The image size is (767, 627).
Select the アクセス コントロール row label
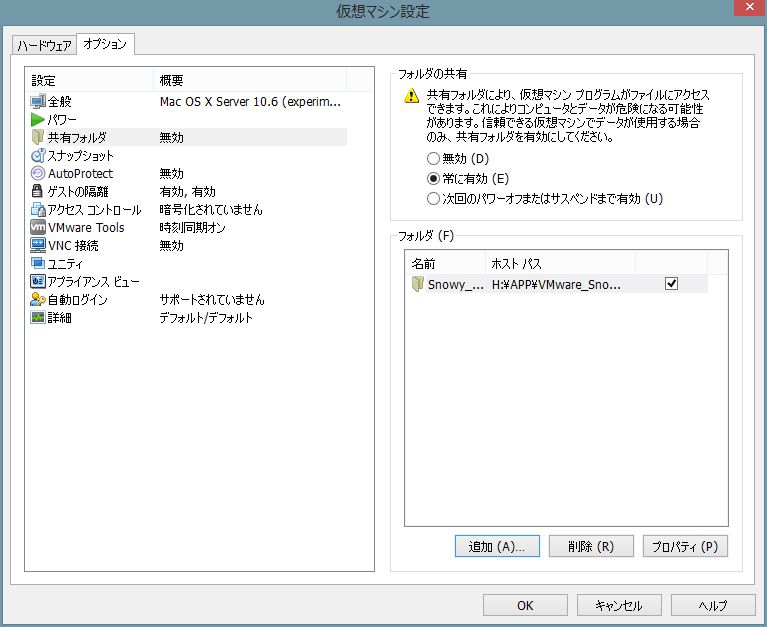click(94, 210)
